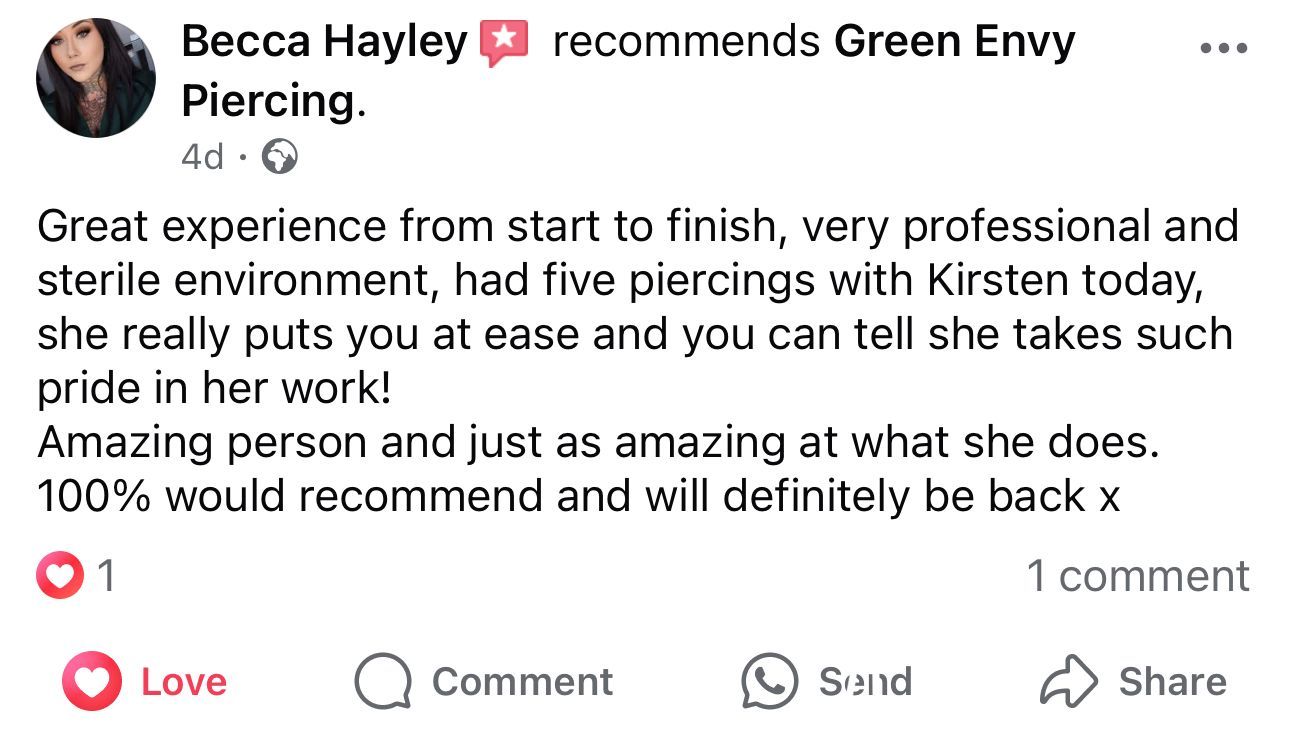This screenshot has height=733, width=1290.
Task: Open Becca Hayley's profile picture
Action: (x=96, y=78)
